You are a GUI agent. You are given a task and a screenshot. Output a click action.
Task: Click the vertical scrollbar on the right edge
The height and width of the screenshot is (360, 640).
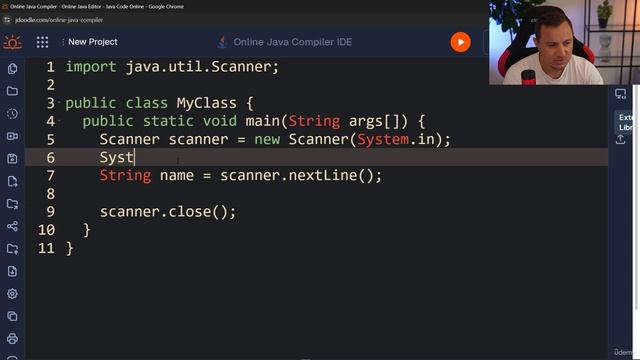(636, 196)
